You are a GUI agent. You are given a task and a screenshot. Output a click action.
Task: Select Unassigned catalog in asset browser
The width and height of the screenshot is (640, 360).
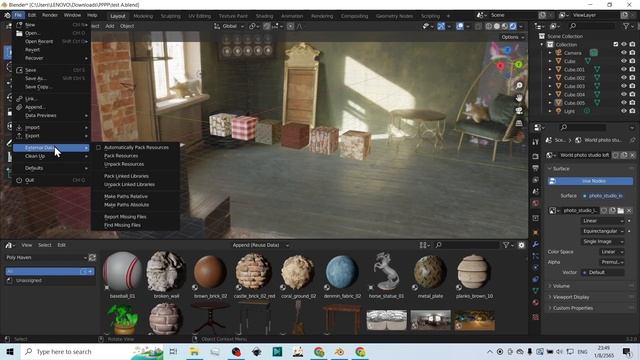(x=29, y=281)
